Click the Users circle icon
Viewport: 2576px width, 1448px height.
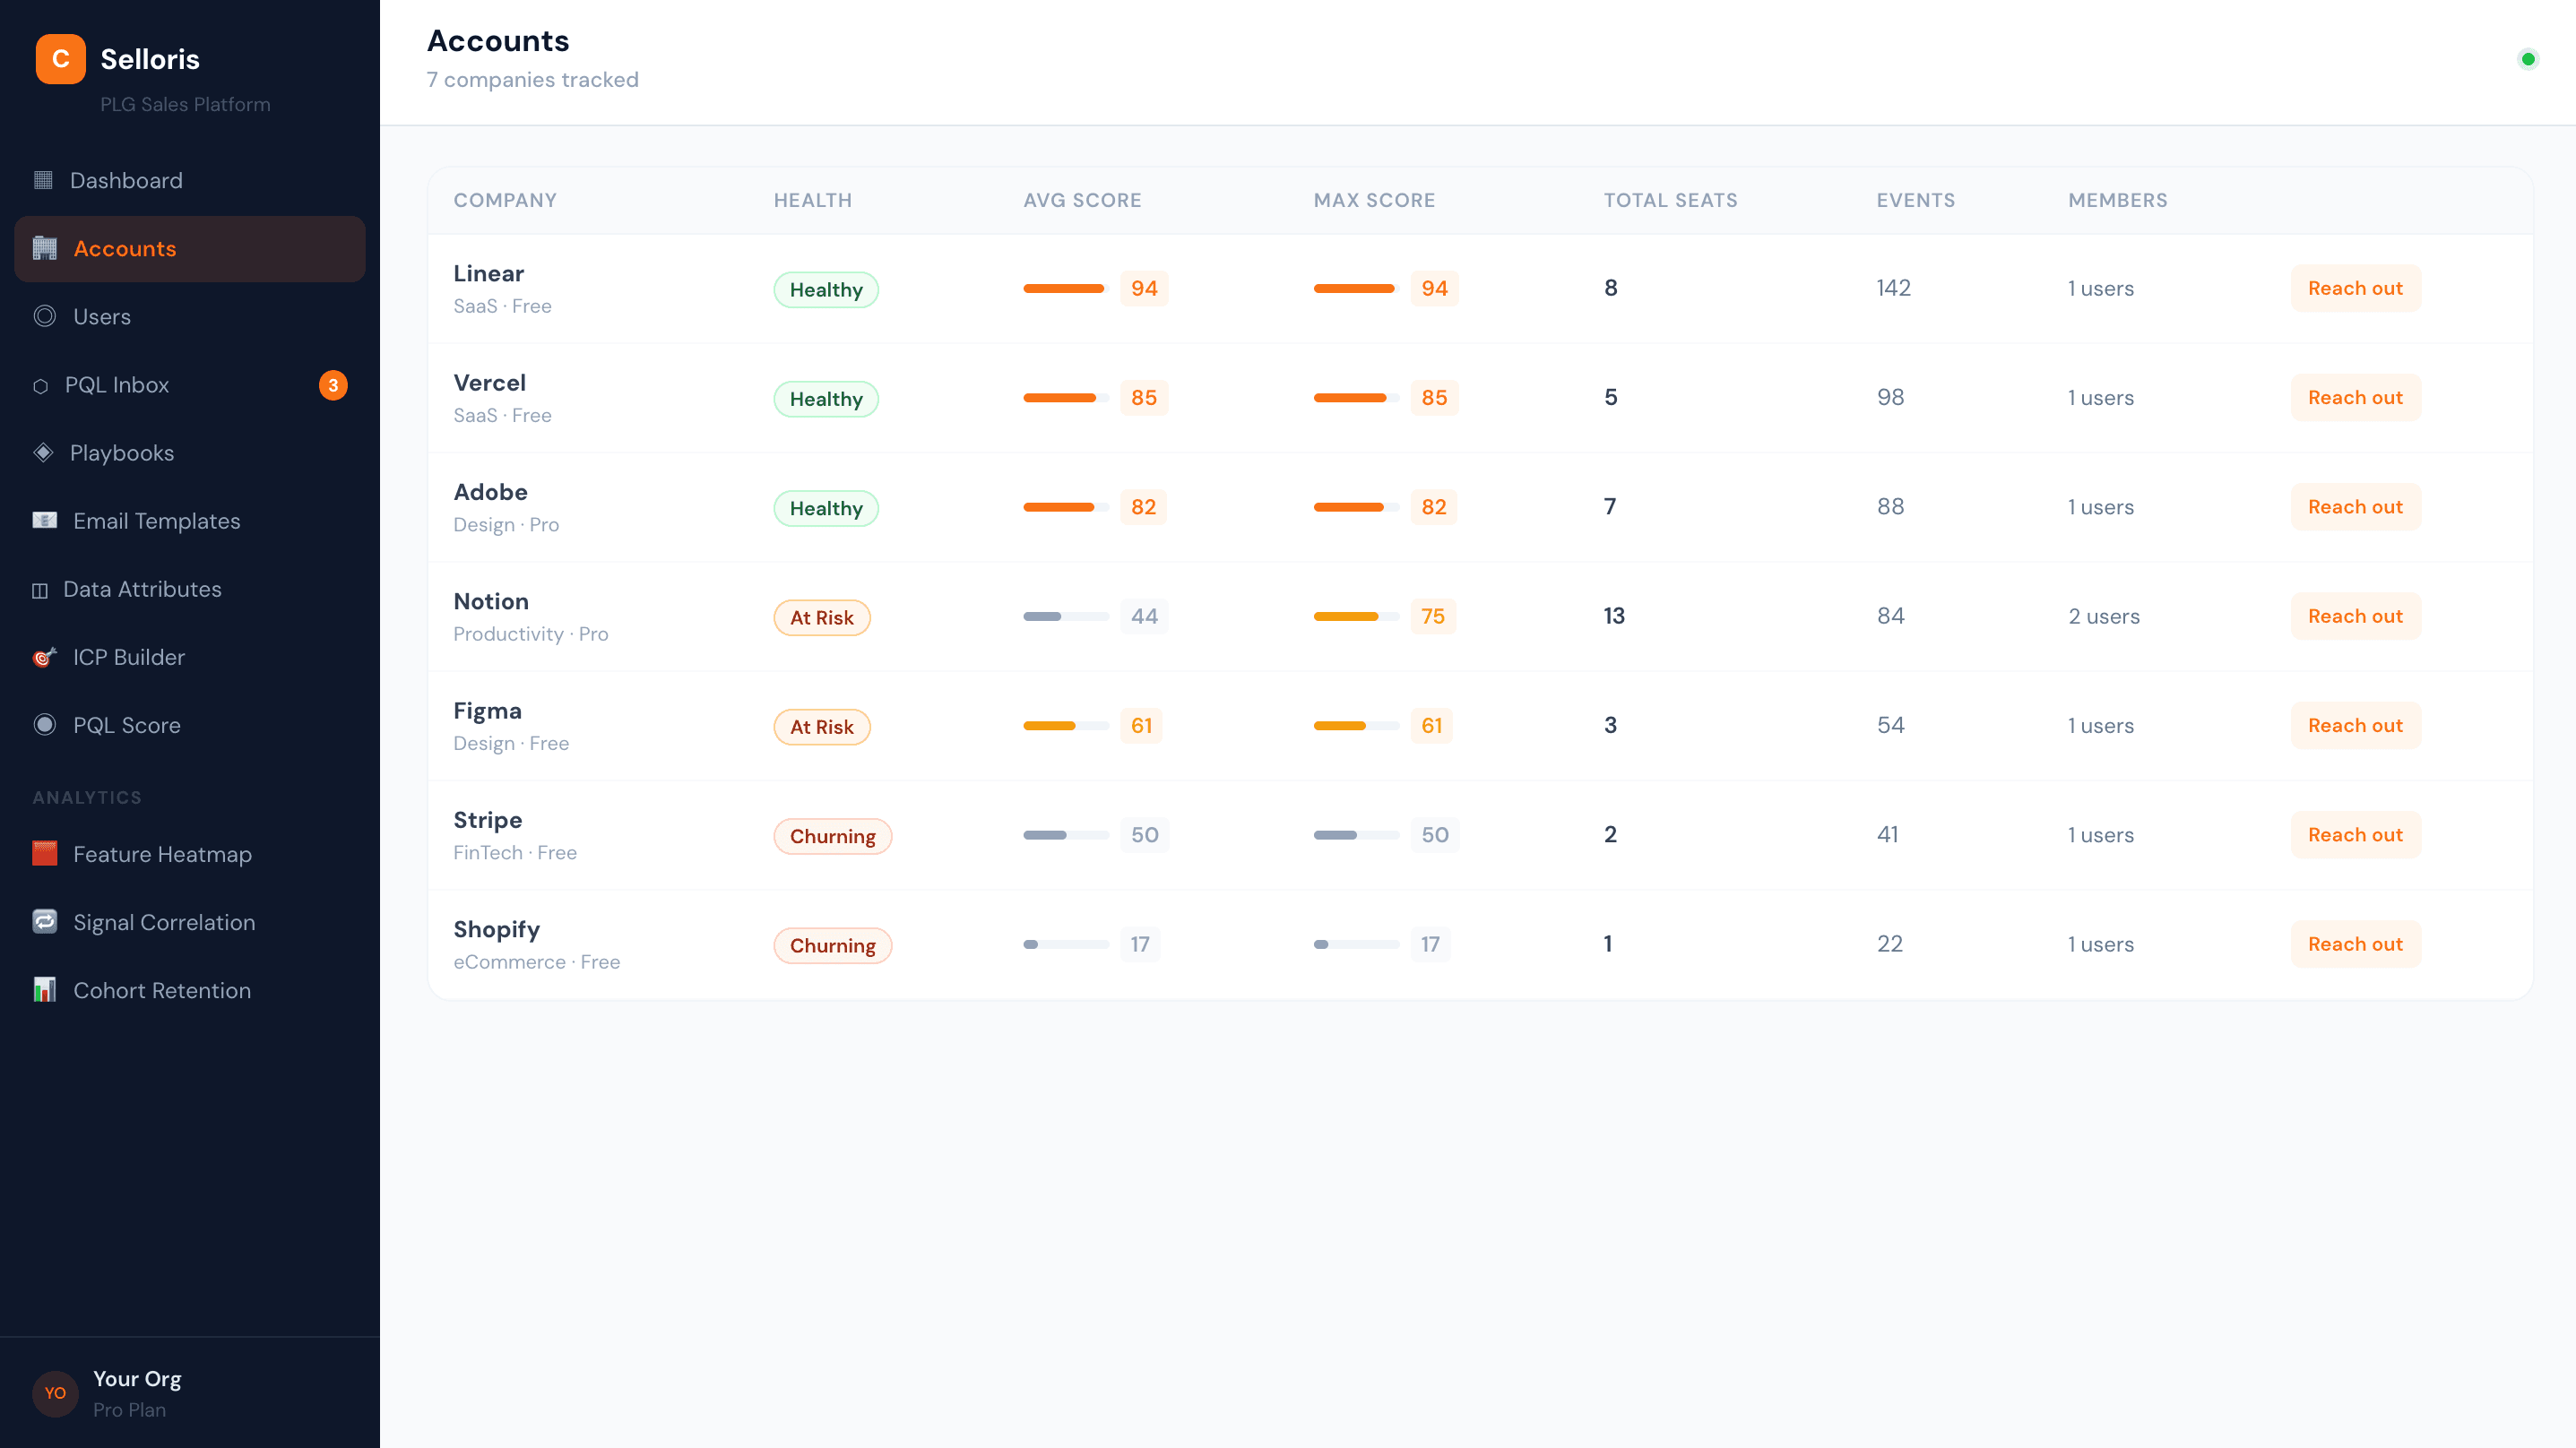pyautogui.click(x=45, y=316)
